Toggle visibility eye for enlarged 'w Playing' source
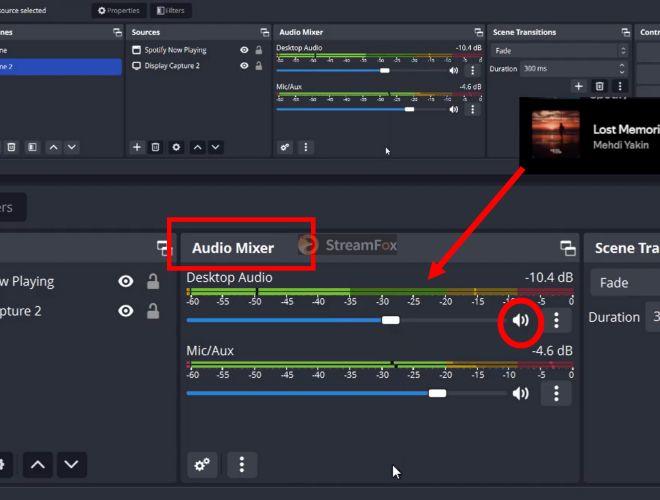The image size is (660, 500). coord(125,281)
